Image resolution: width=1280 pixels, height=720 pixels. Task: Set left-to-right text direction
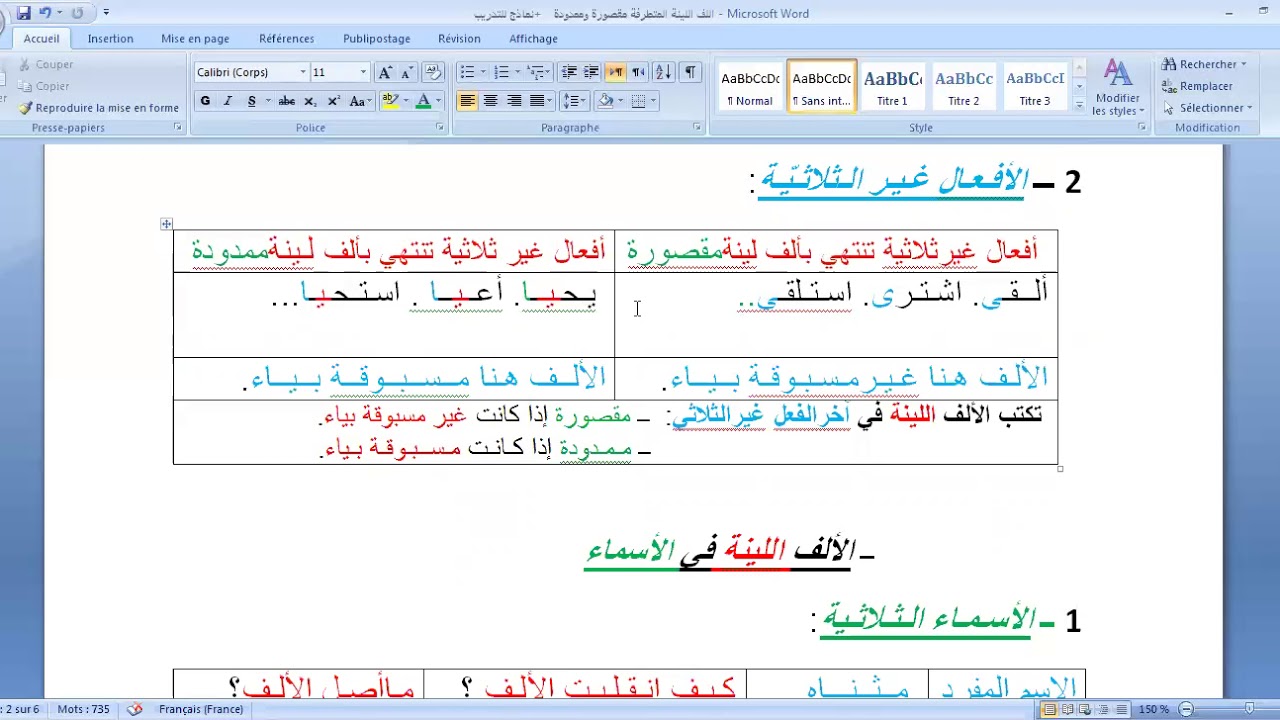(615, 72)
